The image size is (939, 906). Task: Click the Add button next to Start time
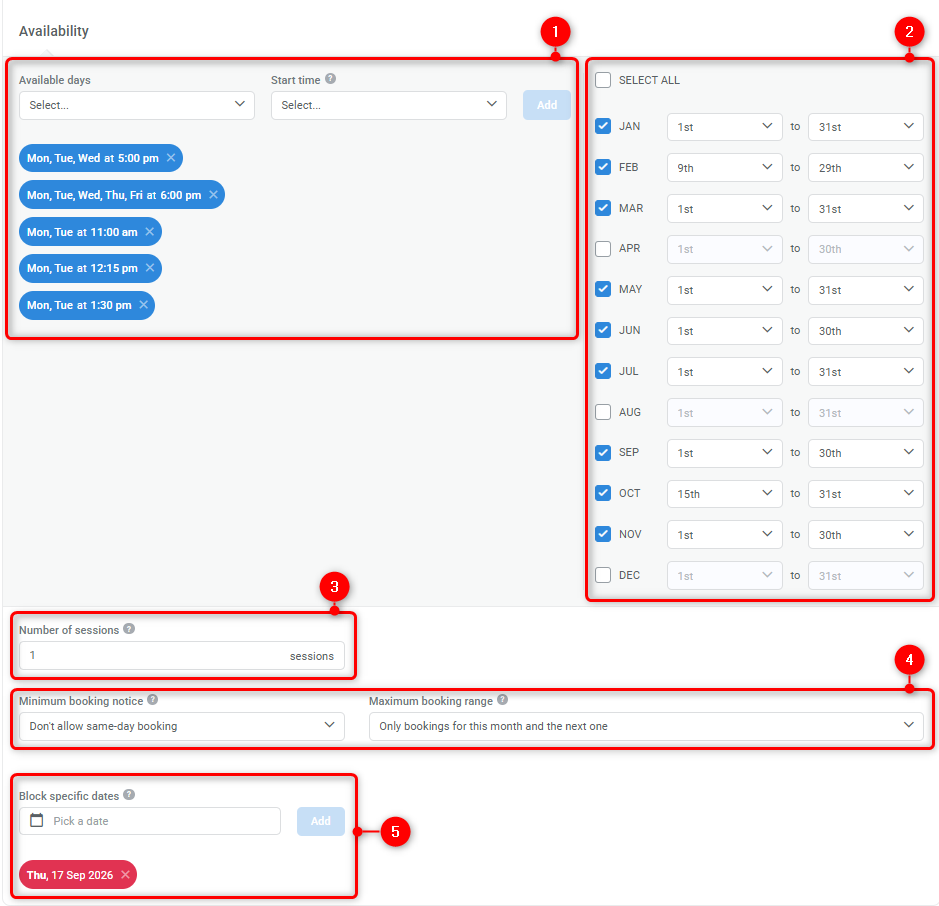point(546,104)
